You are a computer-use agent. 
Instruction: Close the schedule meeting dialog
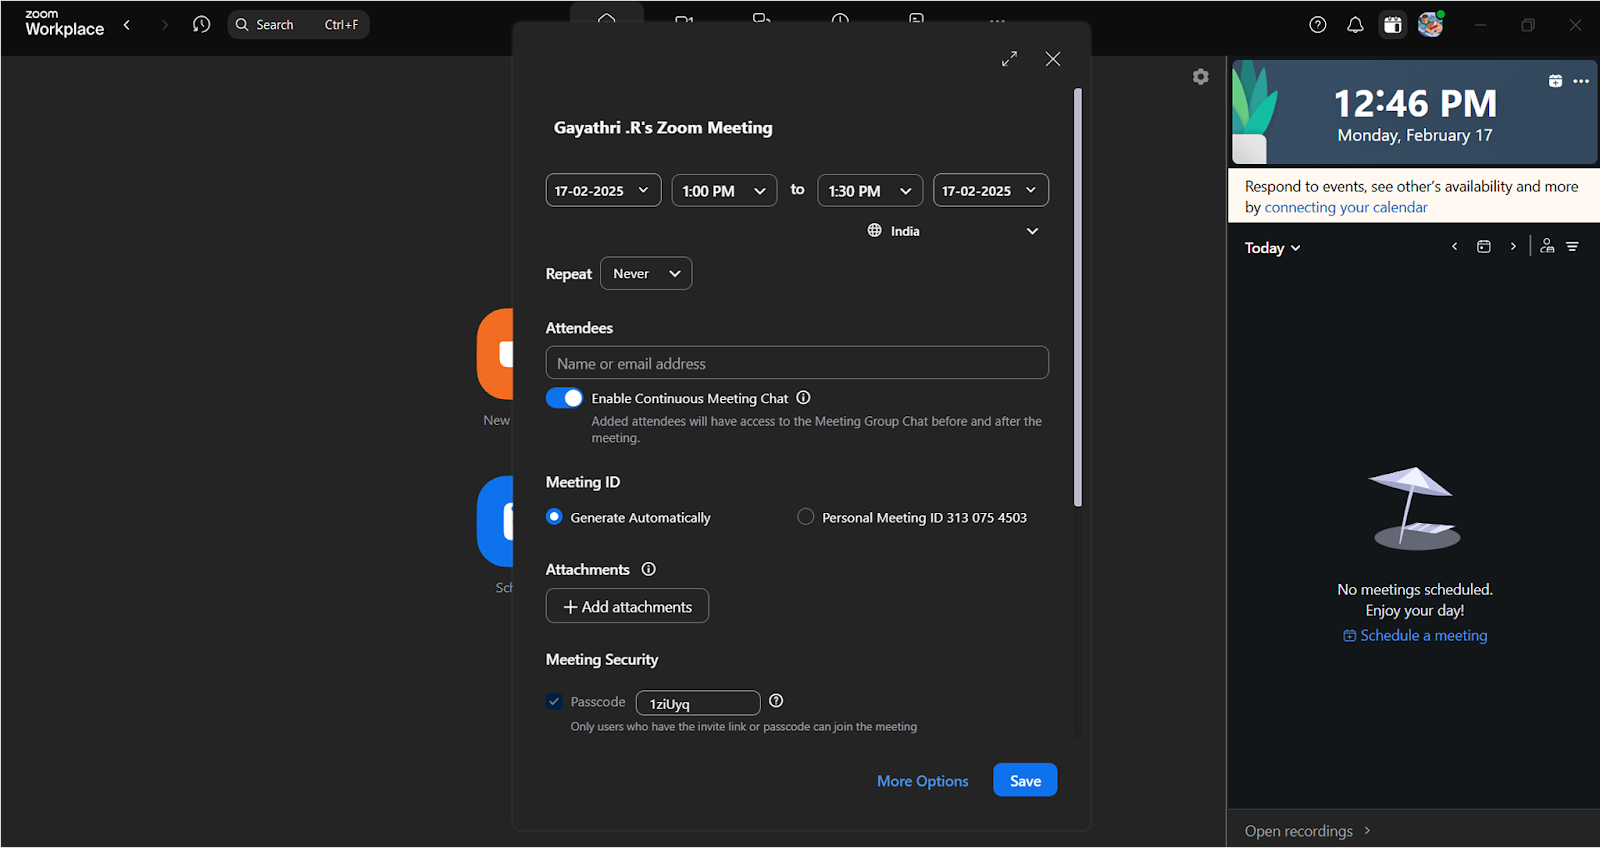pos(1053,59)
